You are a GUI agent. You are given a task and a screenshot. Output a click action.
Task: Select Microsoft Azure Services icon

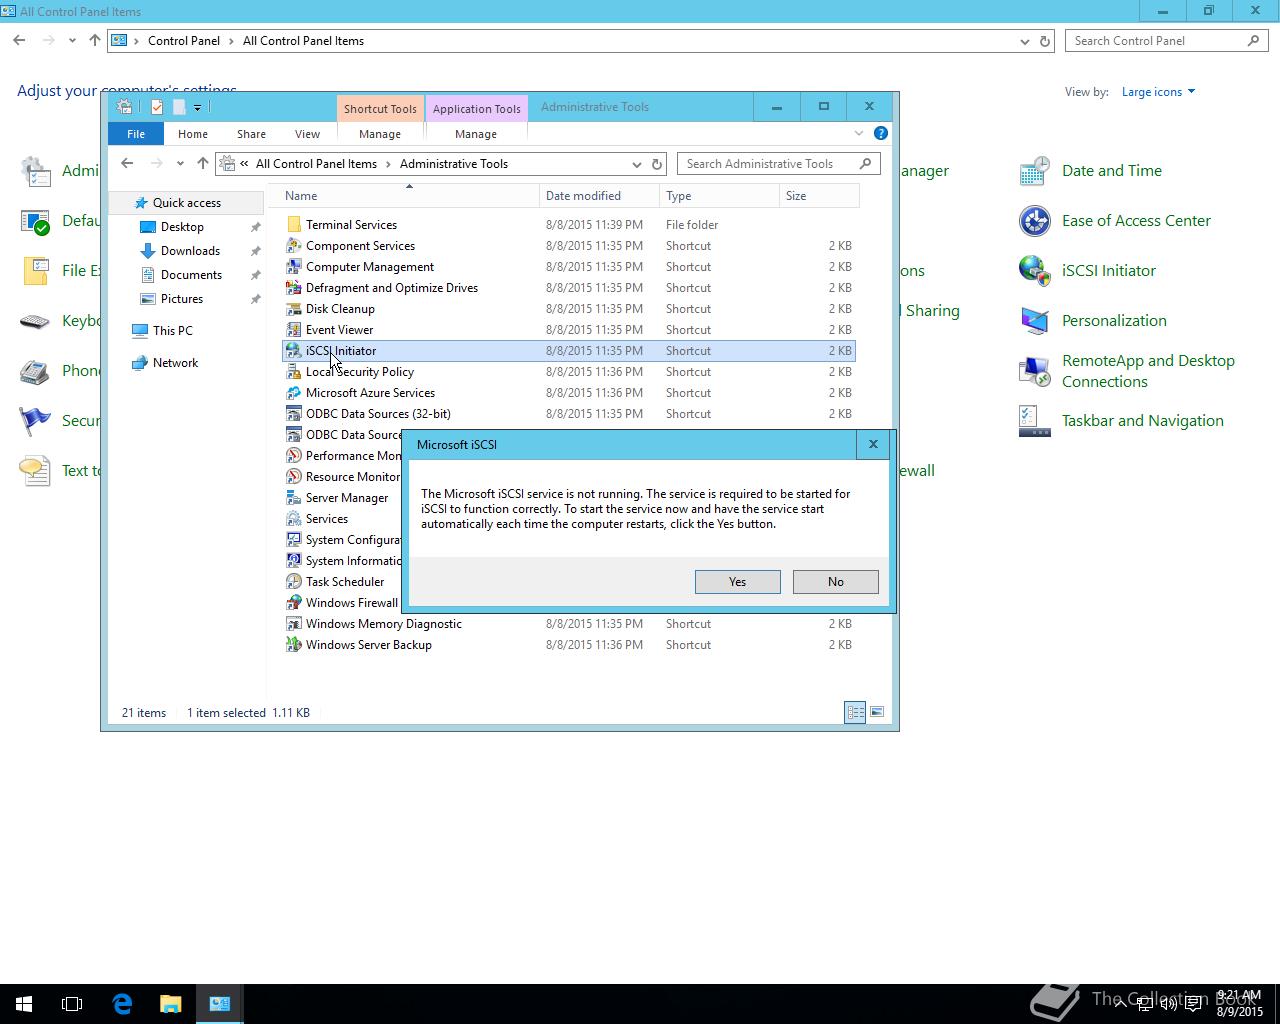[294, 393]
